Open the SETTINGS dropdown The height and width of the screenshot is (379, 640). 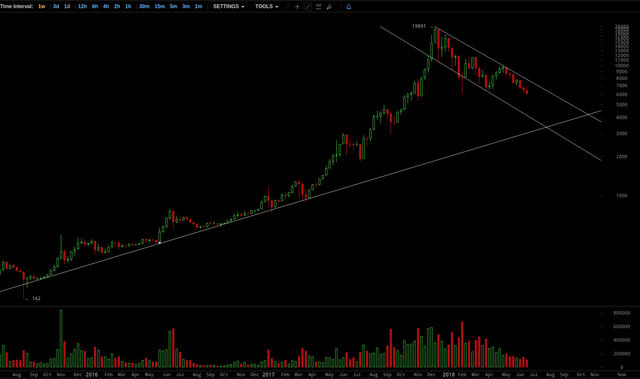(229, 7)
